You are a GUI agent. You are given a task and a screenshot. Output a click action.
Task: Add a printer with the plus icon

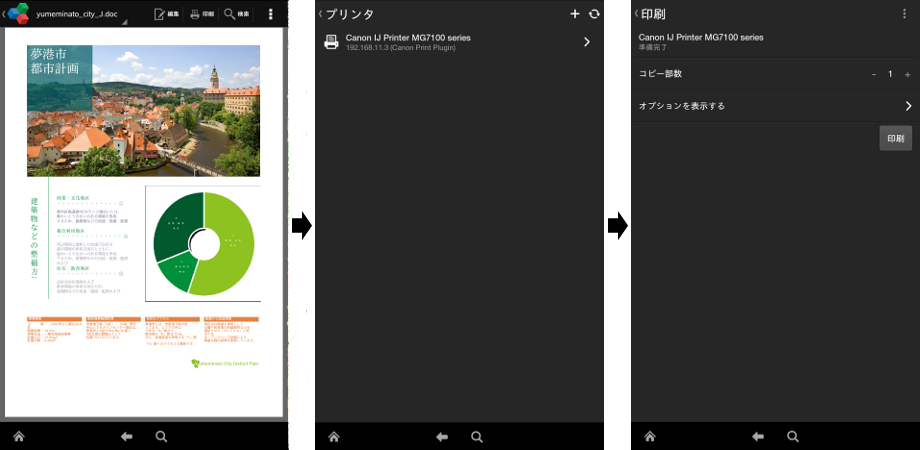click(x=575, y=14)
